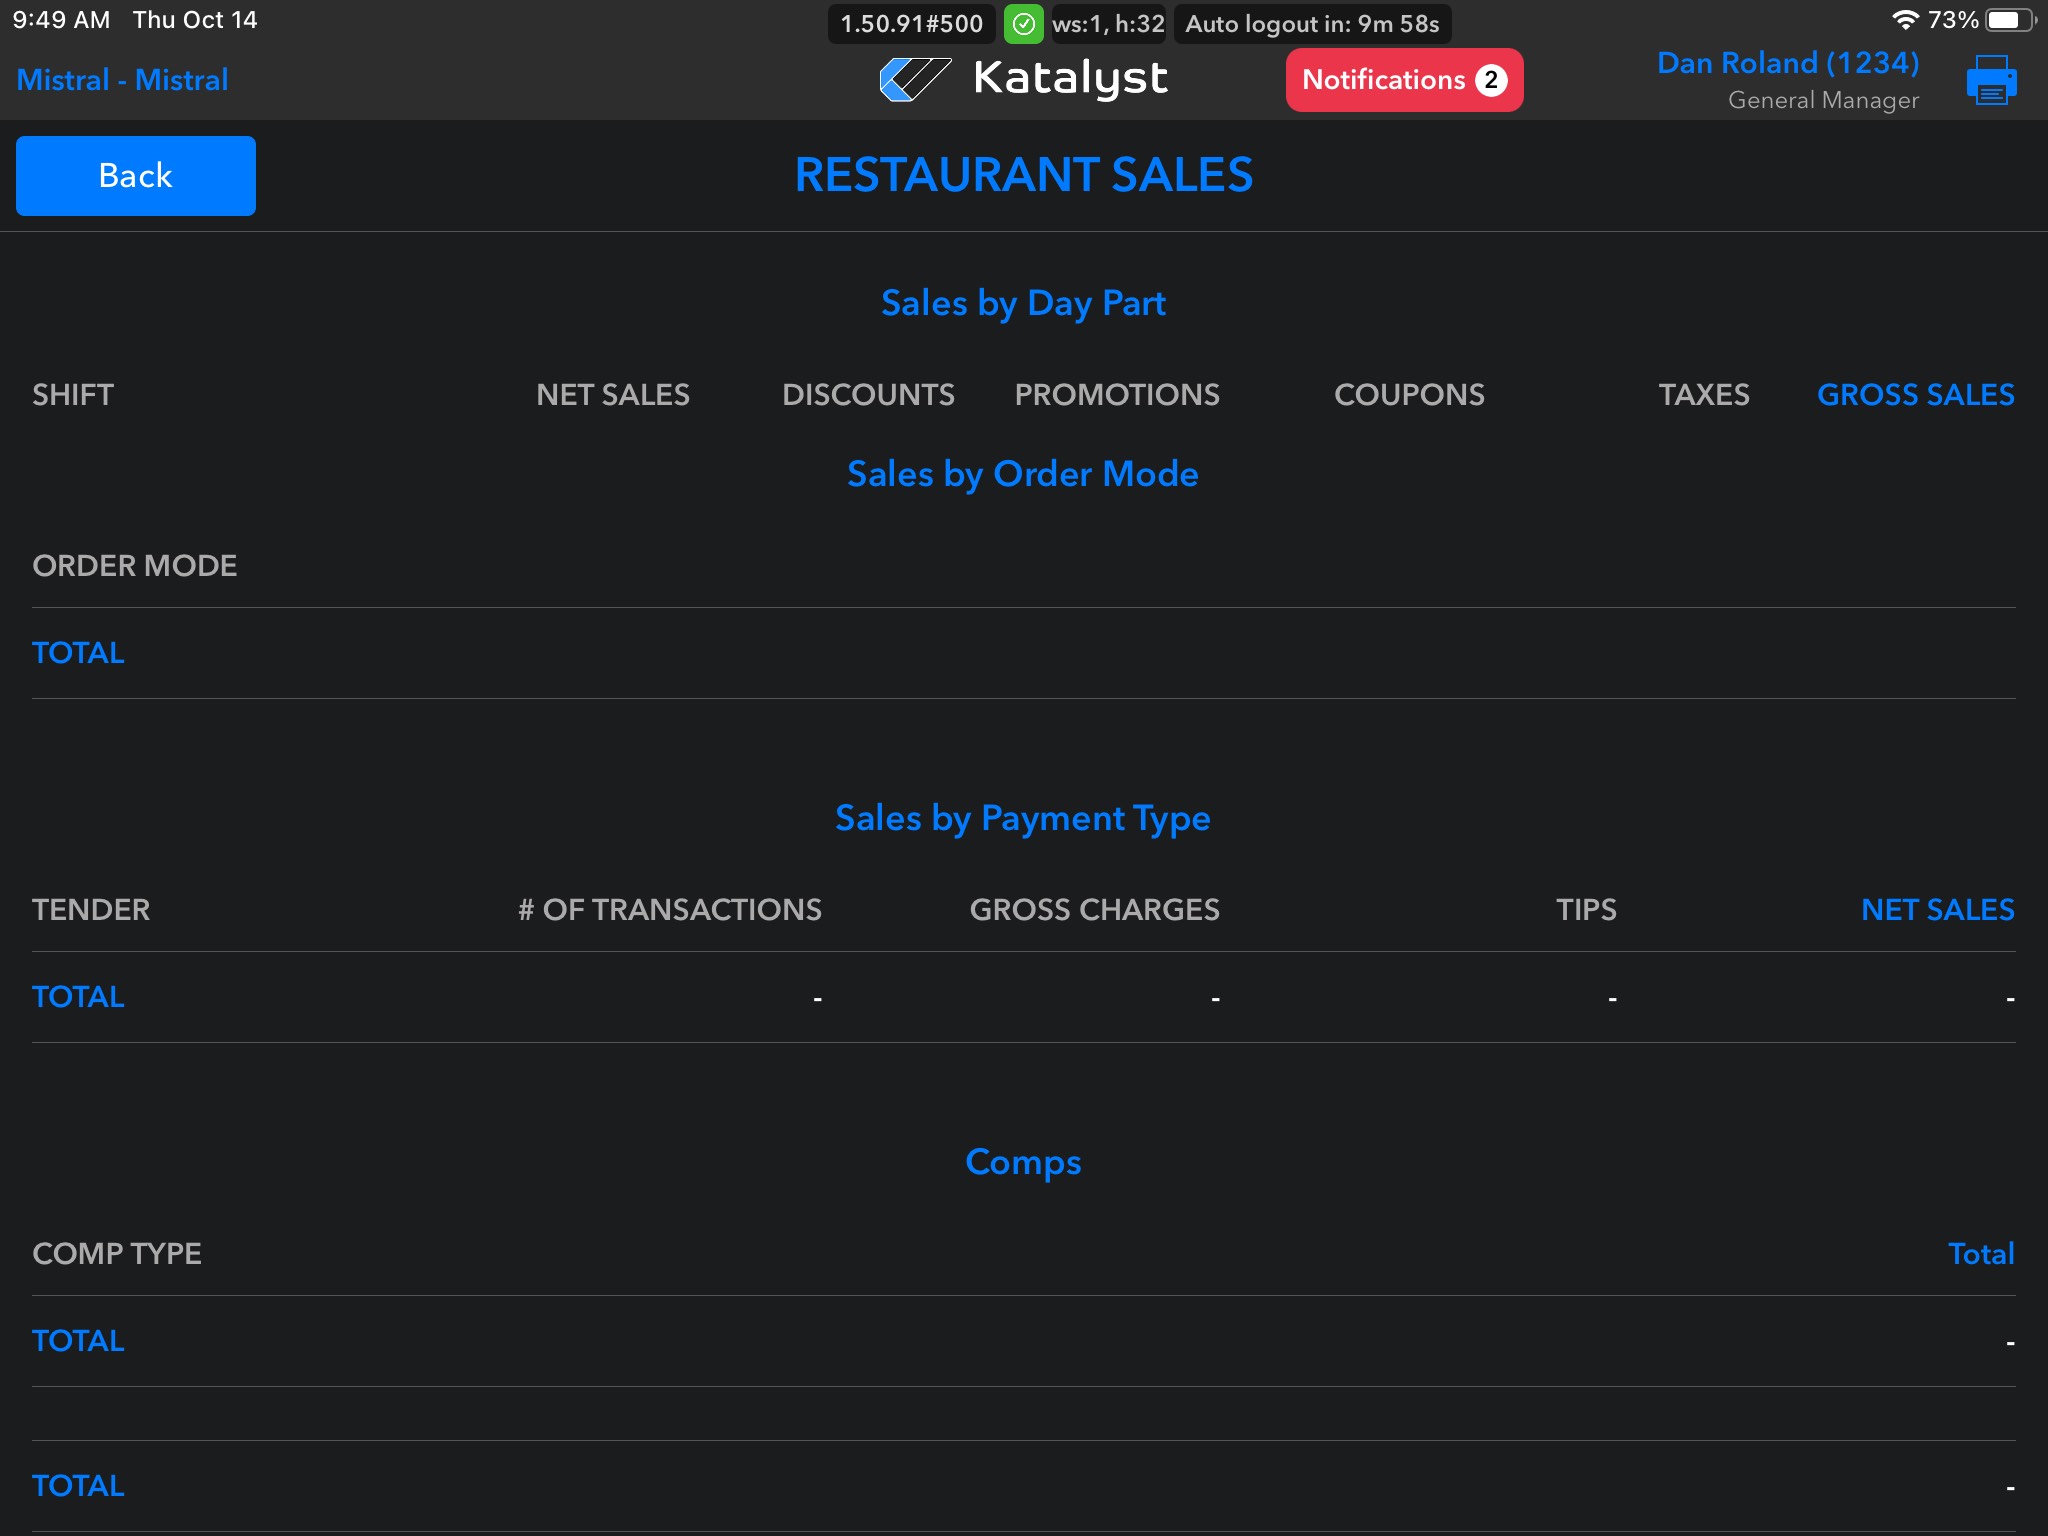The image size is (2048, 1536).
Task: Tap the app version number 1.50.91#500
Action: [x=911, y=24]
